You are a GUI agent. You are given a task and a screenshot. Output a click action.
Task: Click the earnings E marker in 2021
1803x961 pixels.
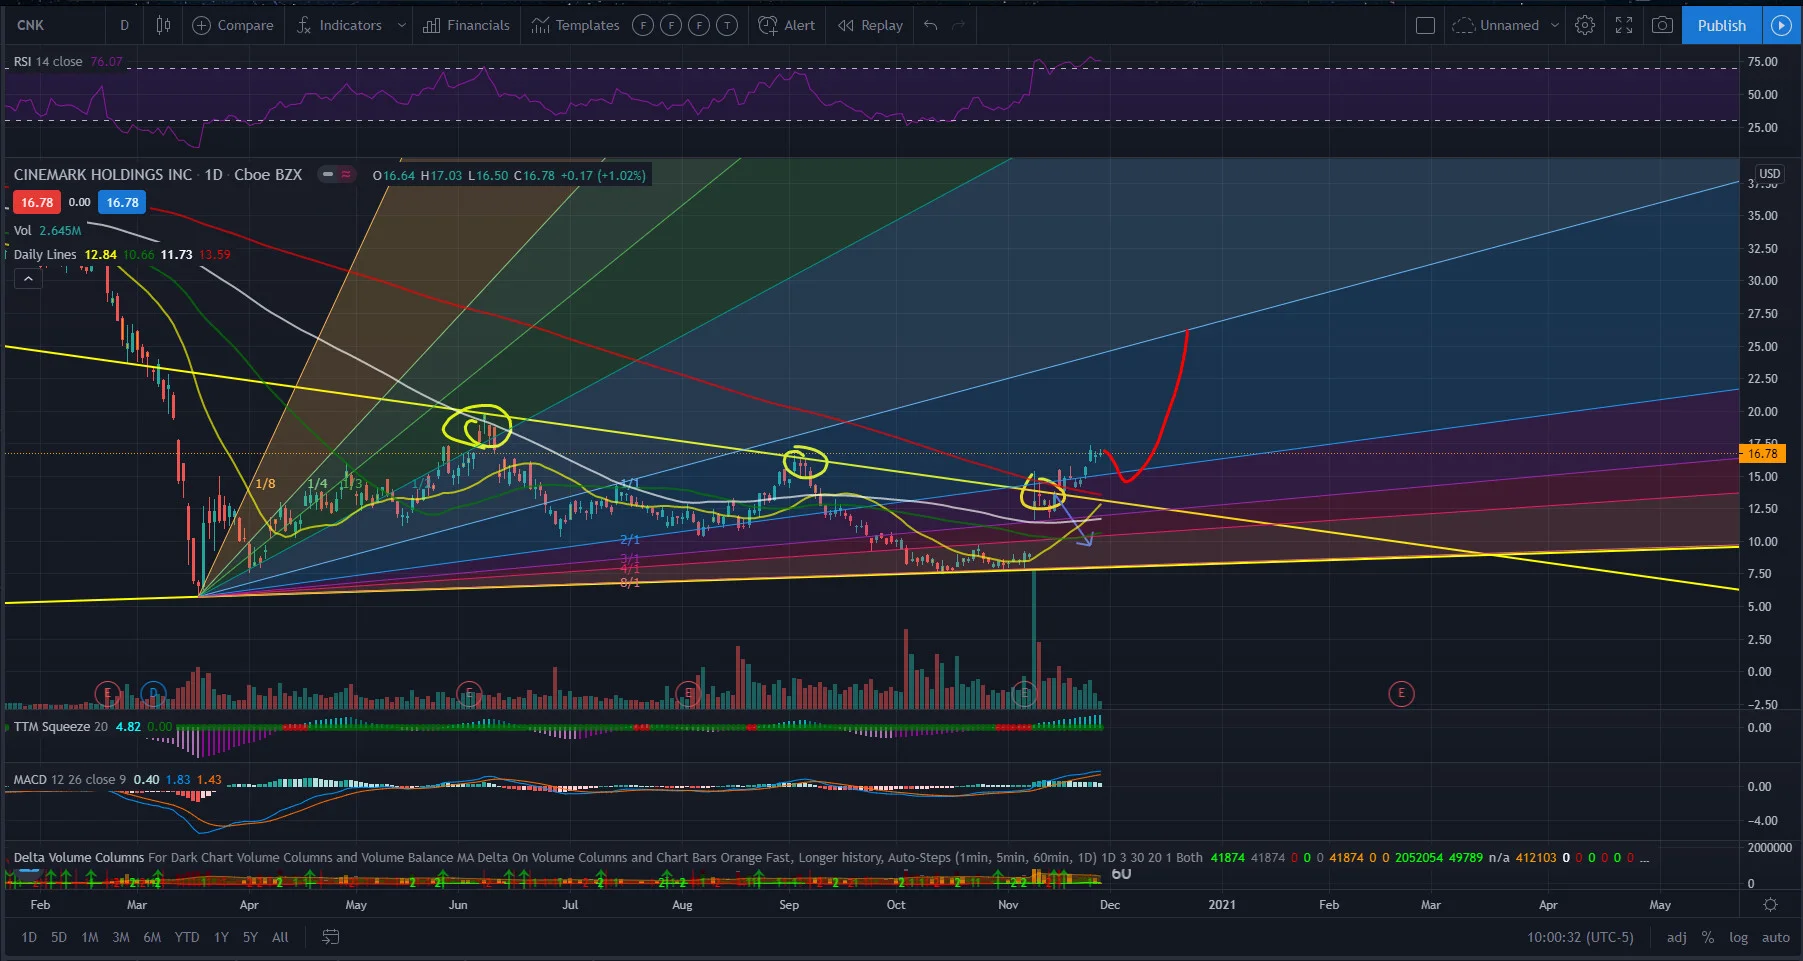1401,693
